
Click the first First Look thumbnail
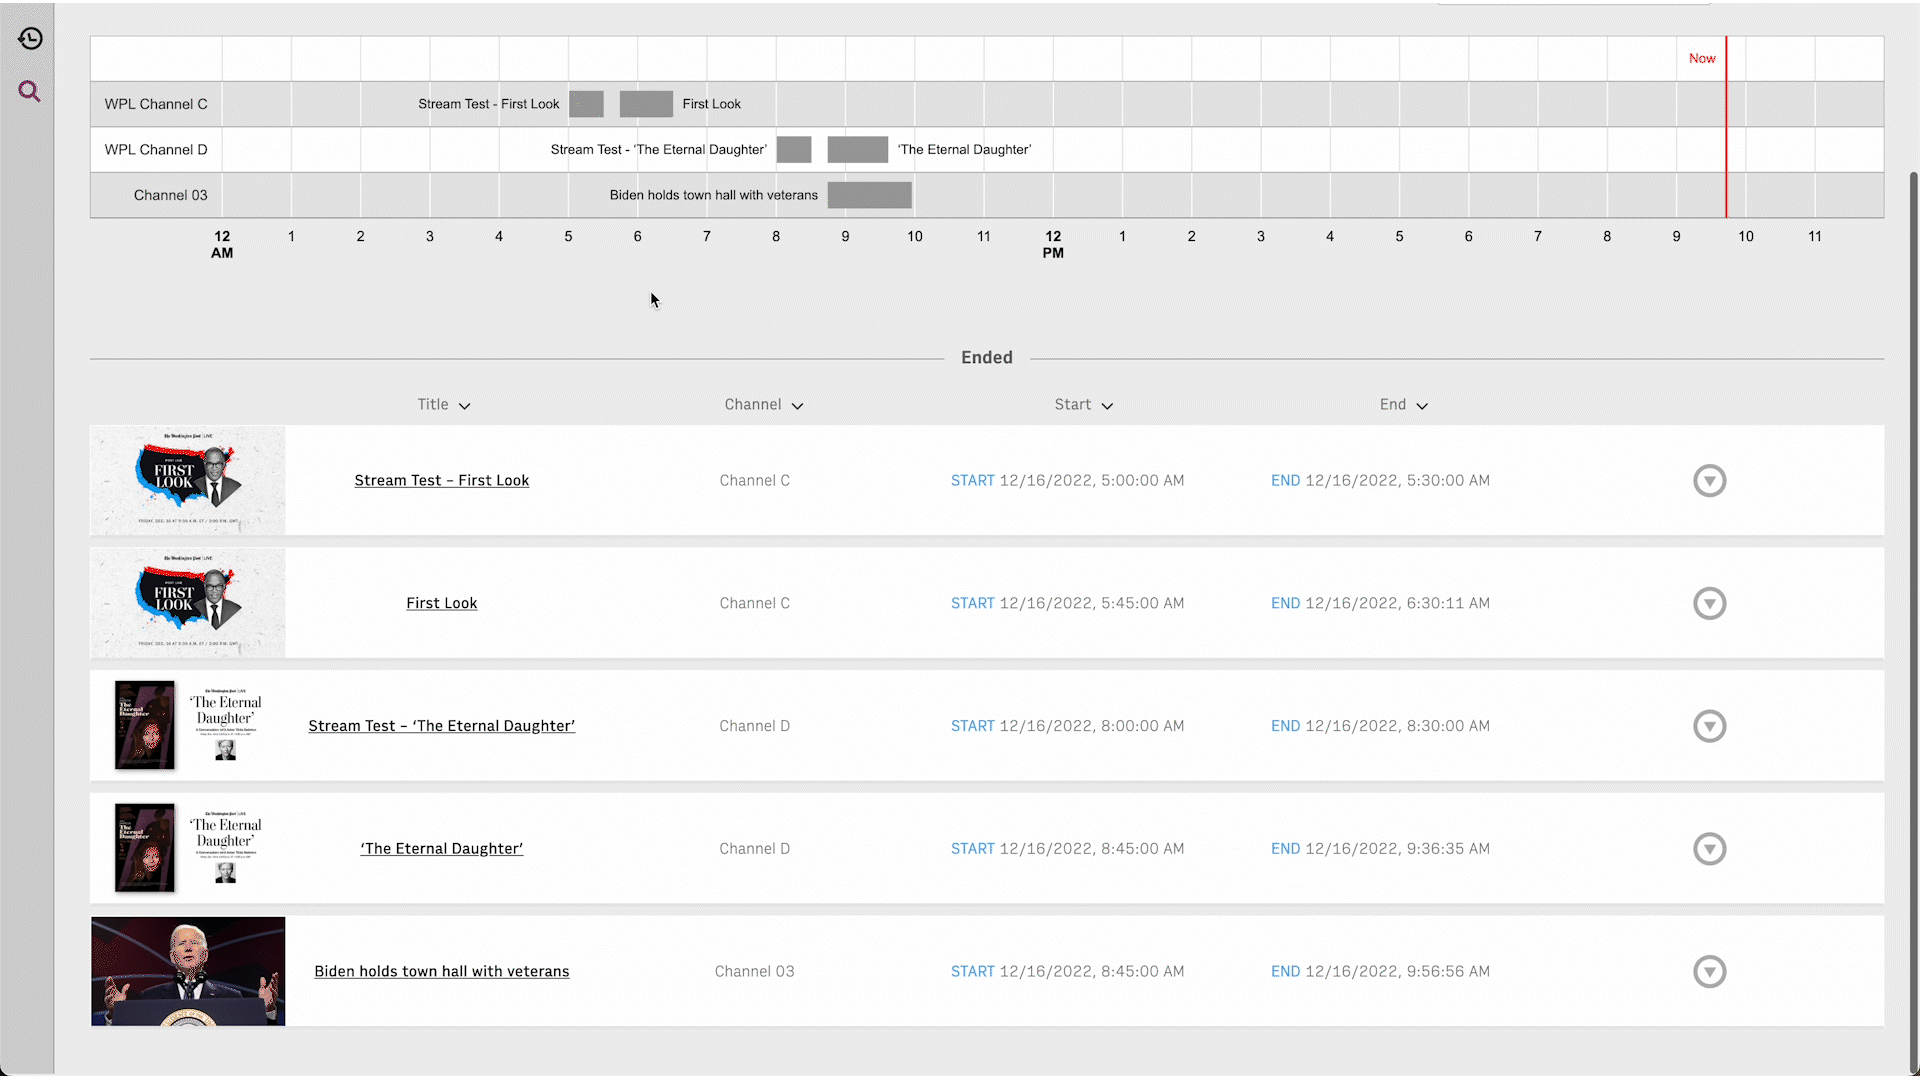[188, 481]
